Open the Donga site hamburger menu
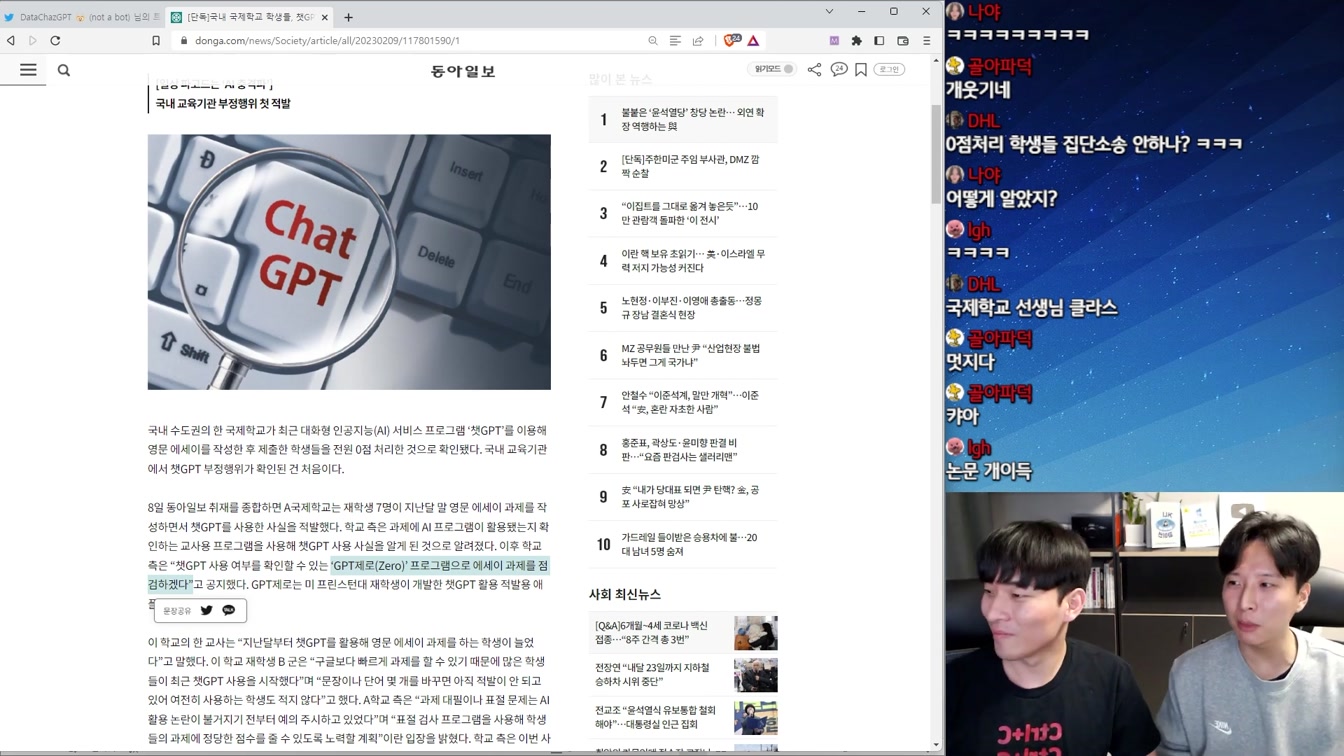1344x756 pixels. (x=28, y=70)
